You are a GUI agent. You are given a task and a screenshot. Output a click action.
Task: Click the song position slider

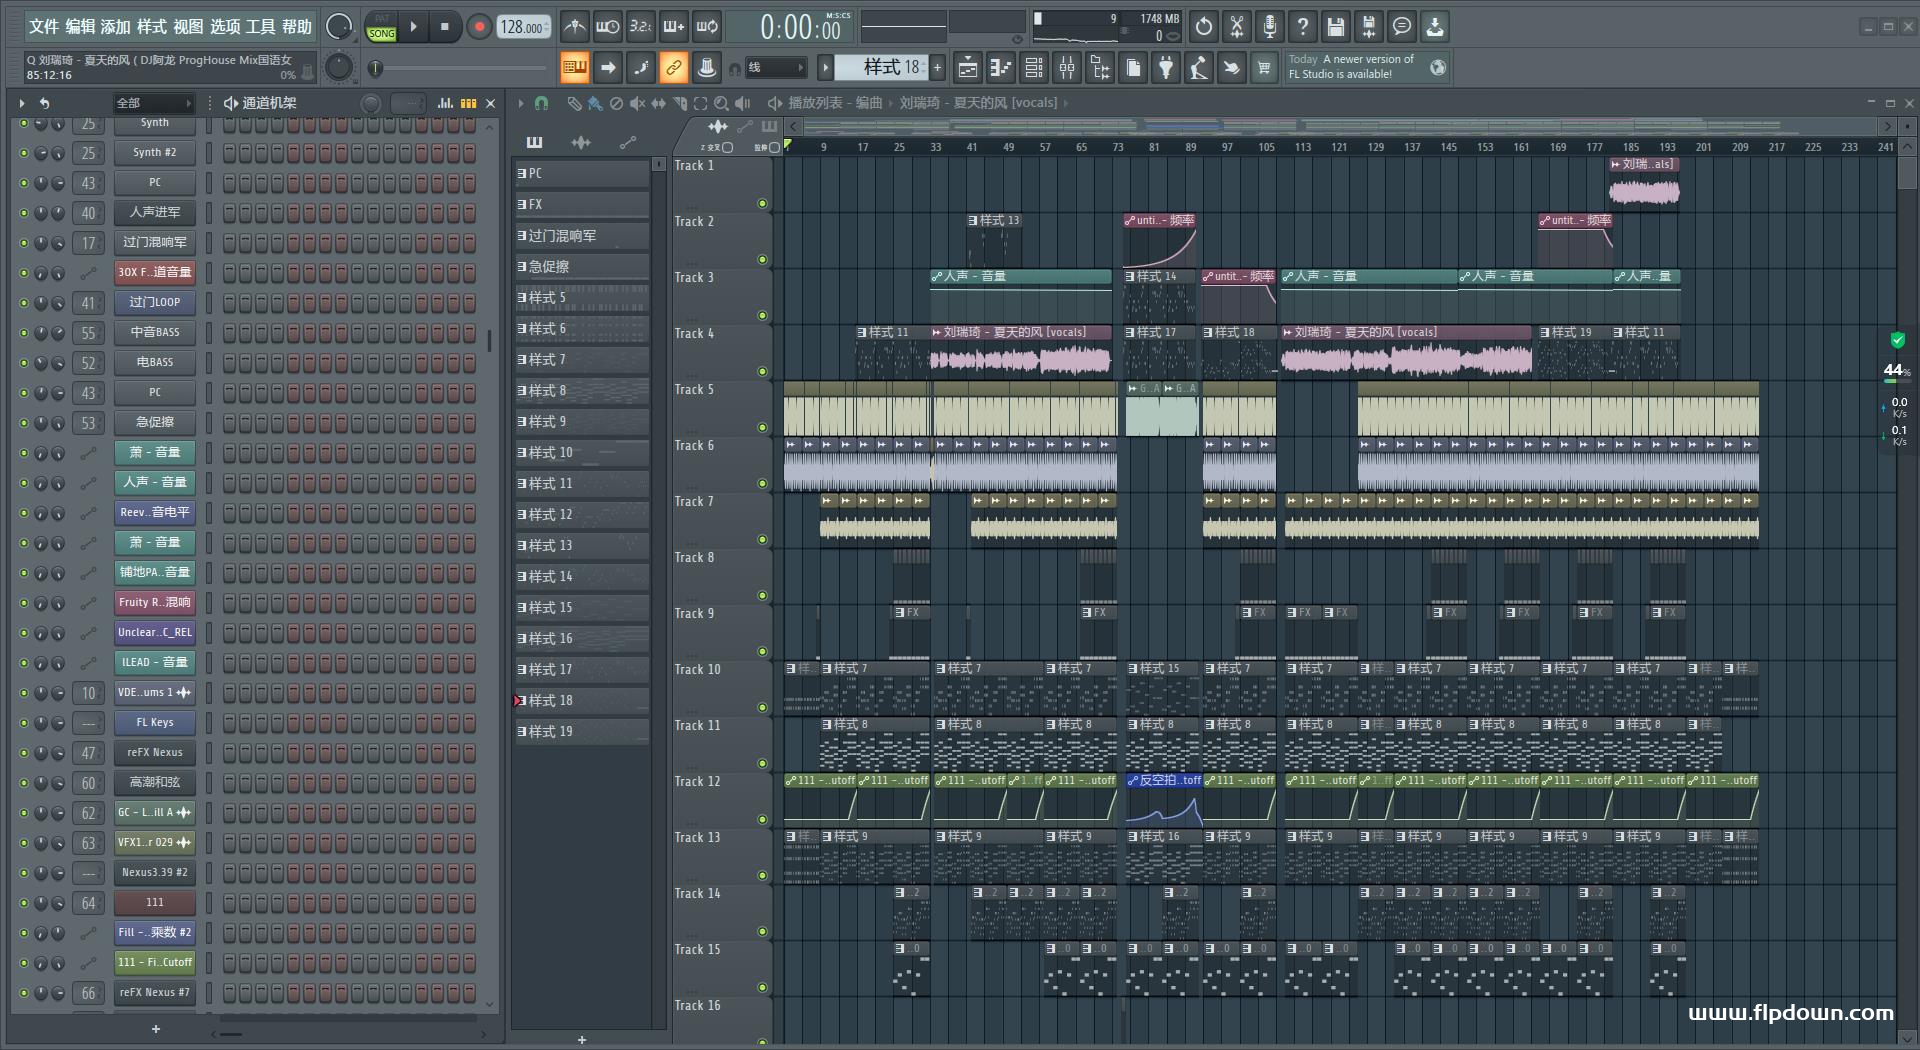tap(462, 69)
